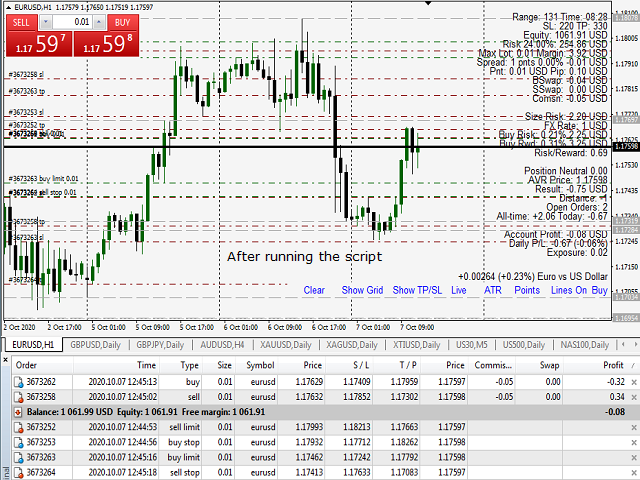Click the #3673263 buy limit 0.01 chart label
Image resolution: width=640 pixels, height=480 pixels.
tap(43, 179)
